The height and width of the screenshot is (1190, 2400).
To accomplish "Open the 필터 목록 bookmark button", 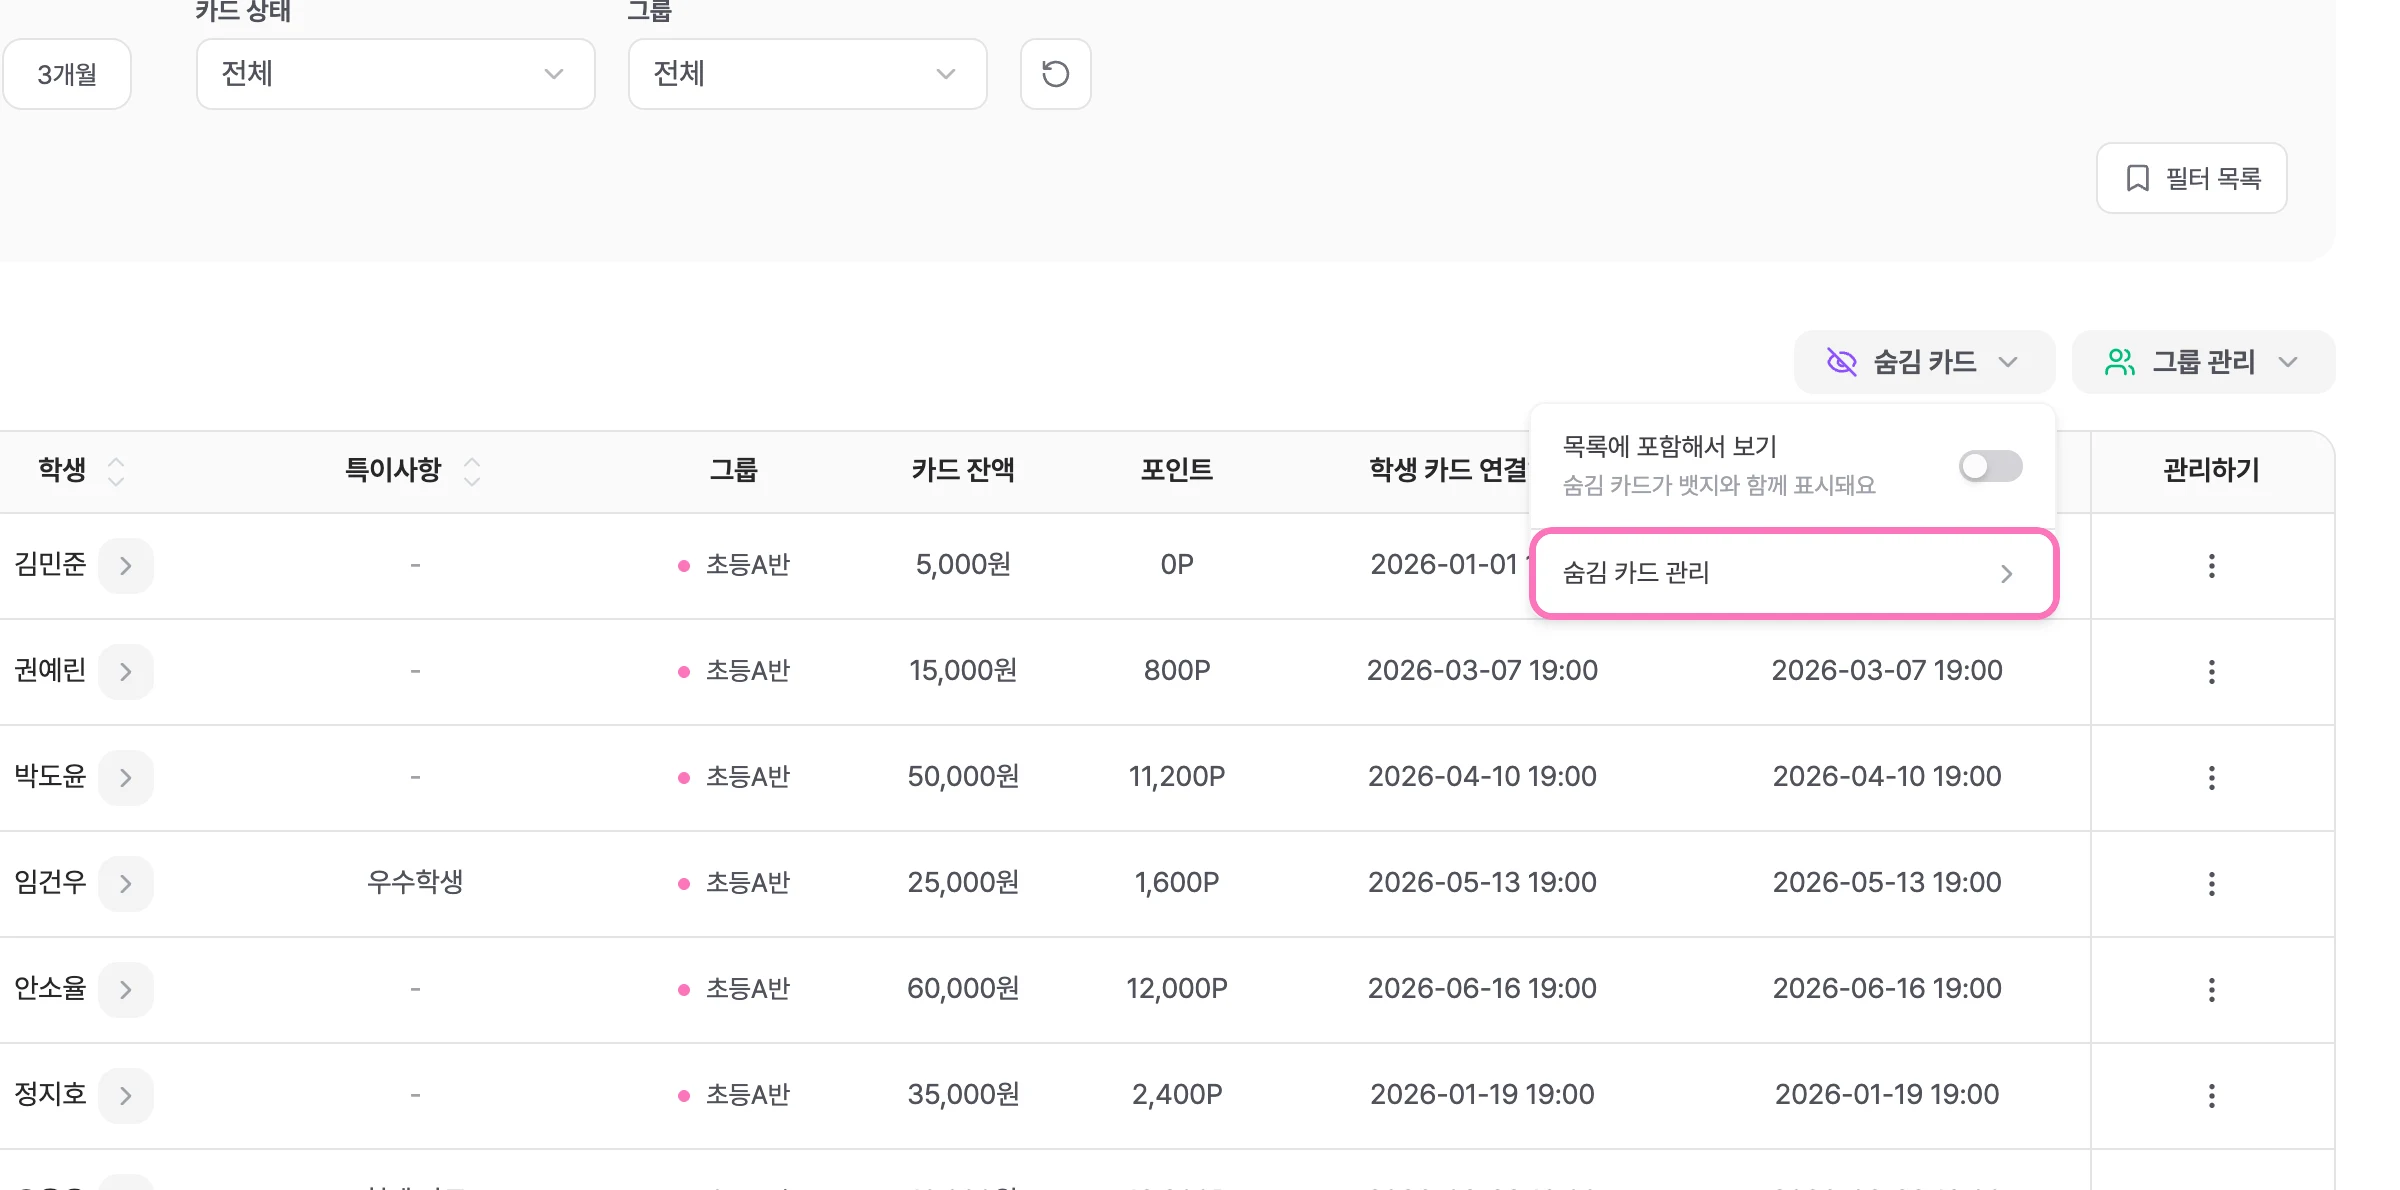I will [x=2191, y=178].
